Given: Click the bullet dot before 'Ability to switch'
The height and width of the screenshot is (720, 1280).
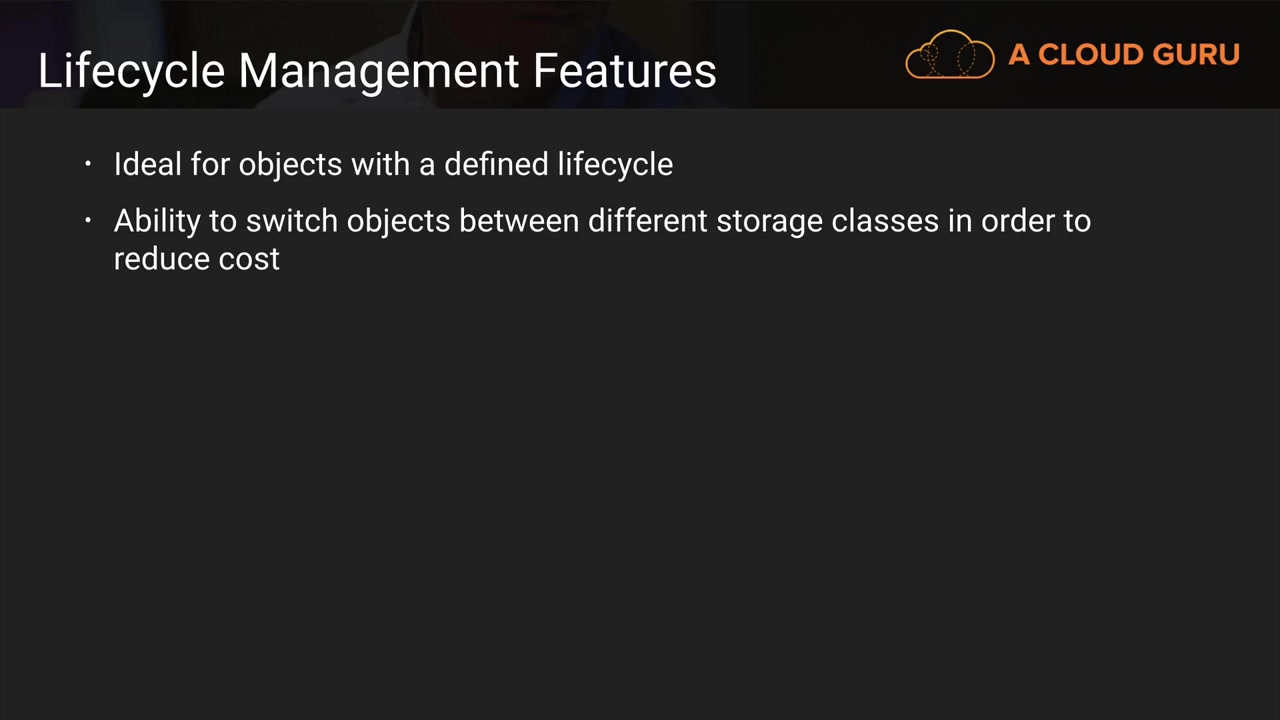Looking at the screenshot, I should point(88,220).
